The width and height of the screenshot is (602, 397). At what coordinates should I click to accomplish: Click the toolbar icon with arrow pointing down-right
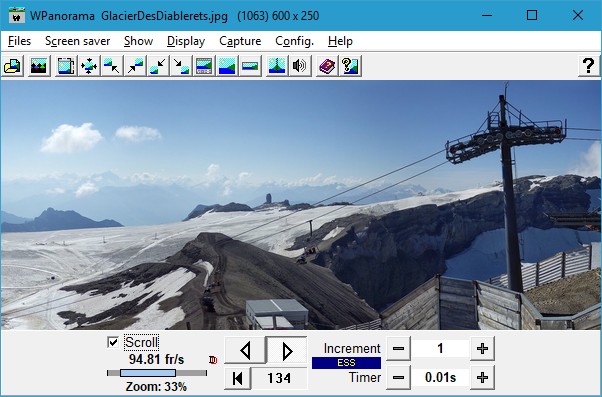click(181, 66)
